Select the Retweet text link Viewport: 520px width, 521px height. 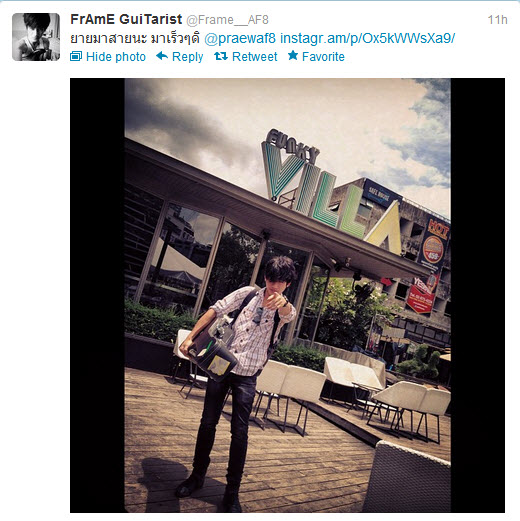[255, 57]
